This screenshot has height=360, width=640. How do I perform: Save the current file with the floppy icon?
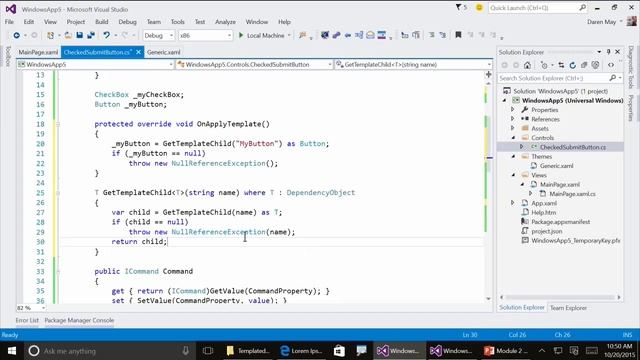tap(80, 36)
